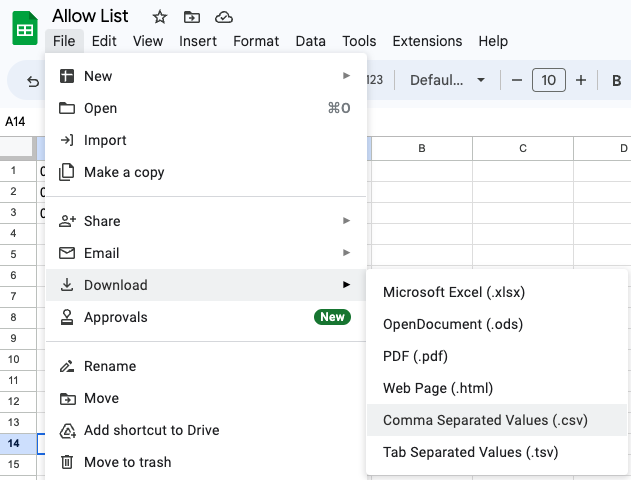Click the Allow List document title

pos(90,16)
